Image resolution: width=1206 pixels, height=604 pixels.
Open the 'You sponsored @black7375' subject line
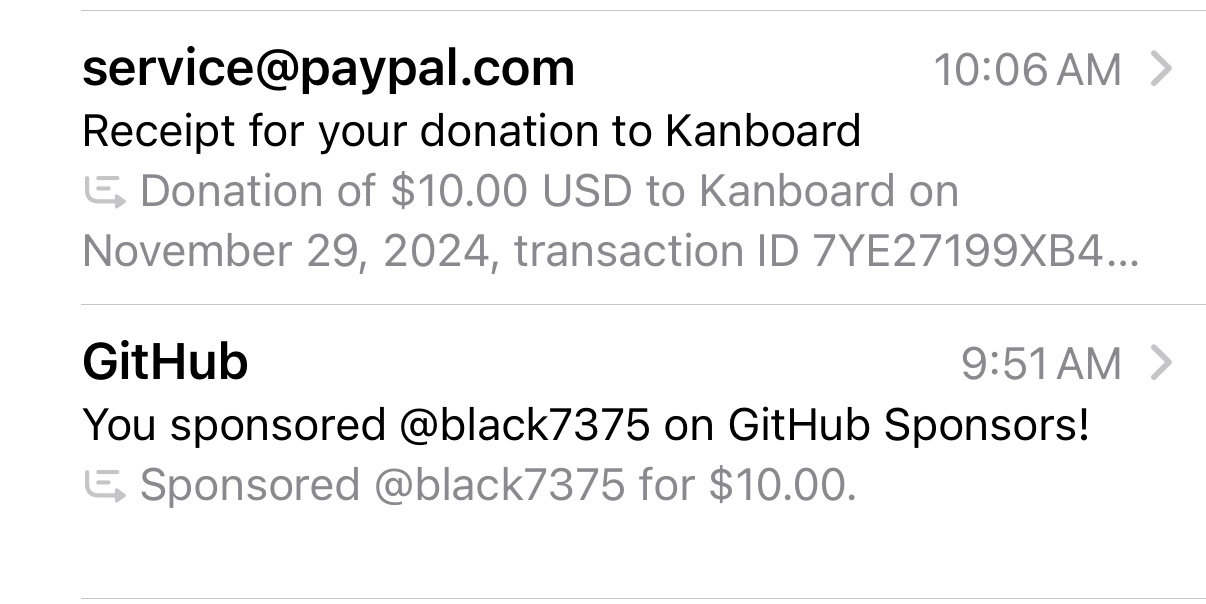pyautogui.click(x=585, y=425)
